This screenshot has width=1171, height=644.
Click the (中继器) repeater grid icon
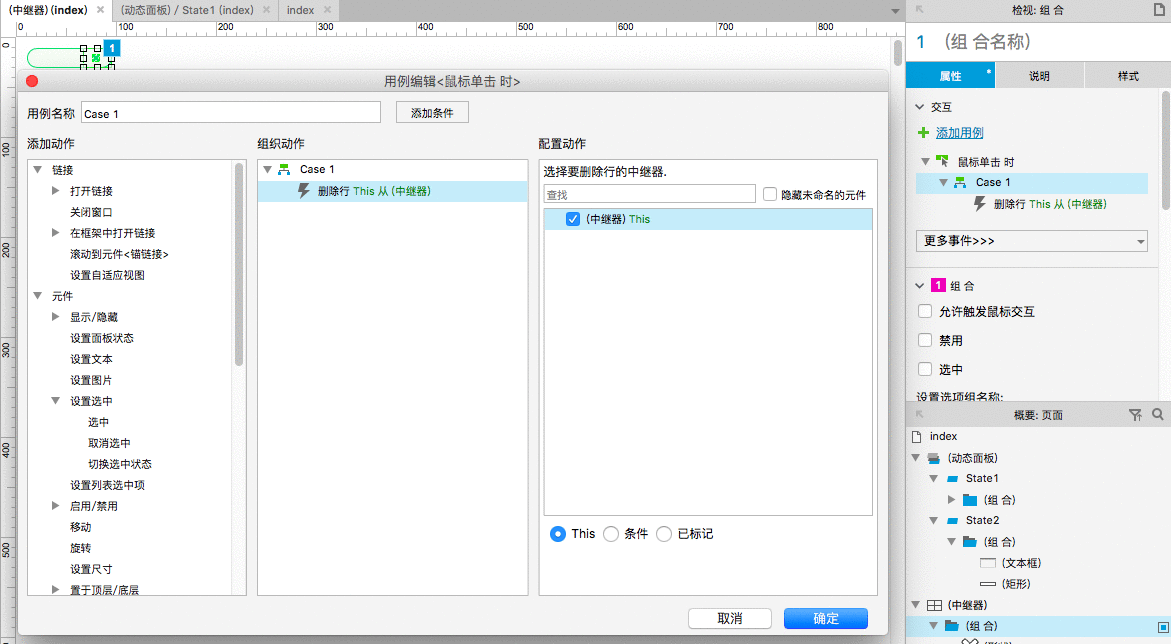[x=934, y=605]
